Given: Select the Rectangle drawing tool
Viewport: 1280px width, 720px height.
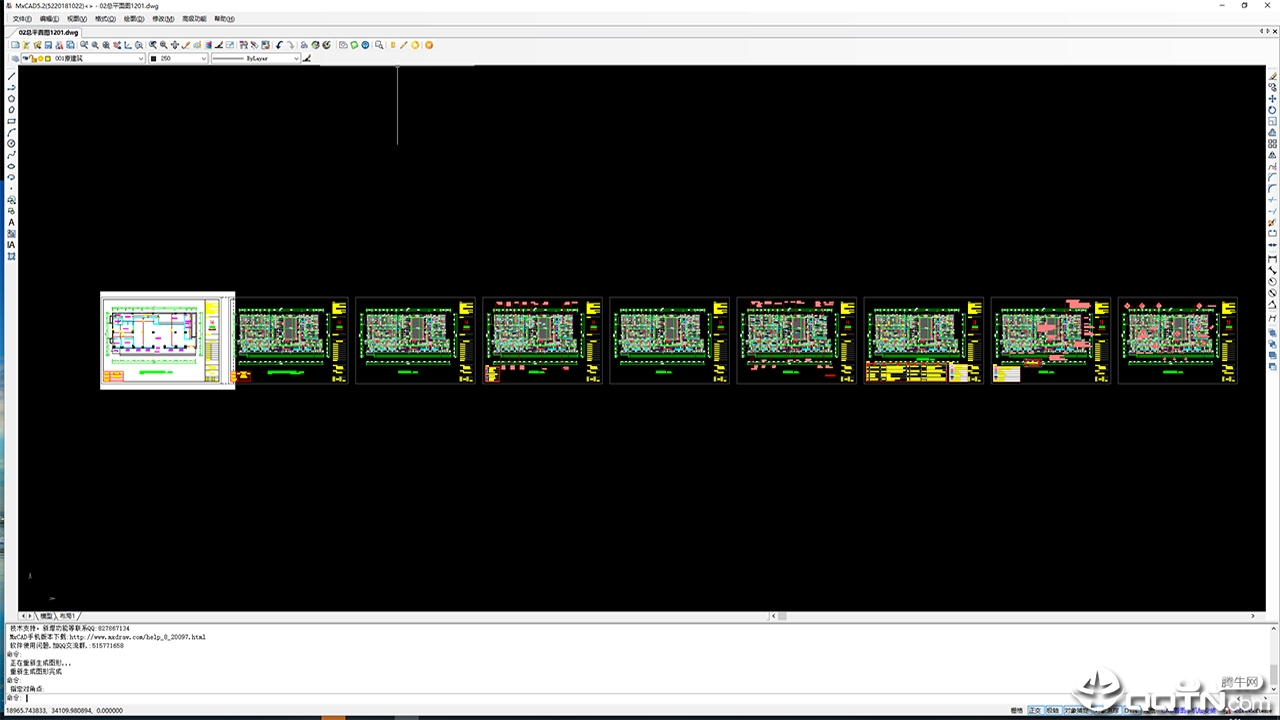Looking at the screenshot, I should (11, 121).
